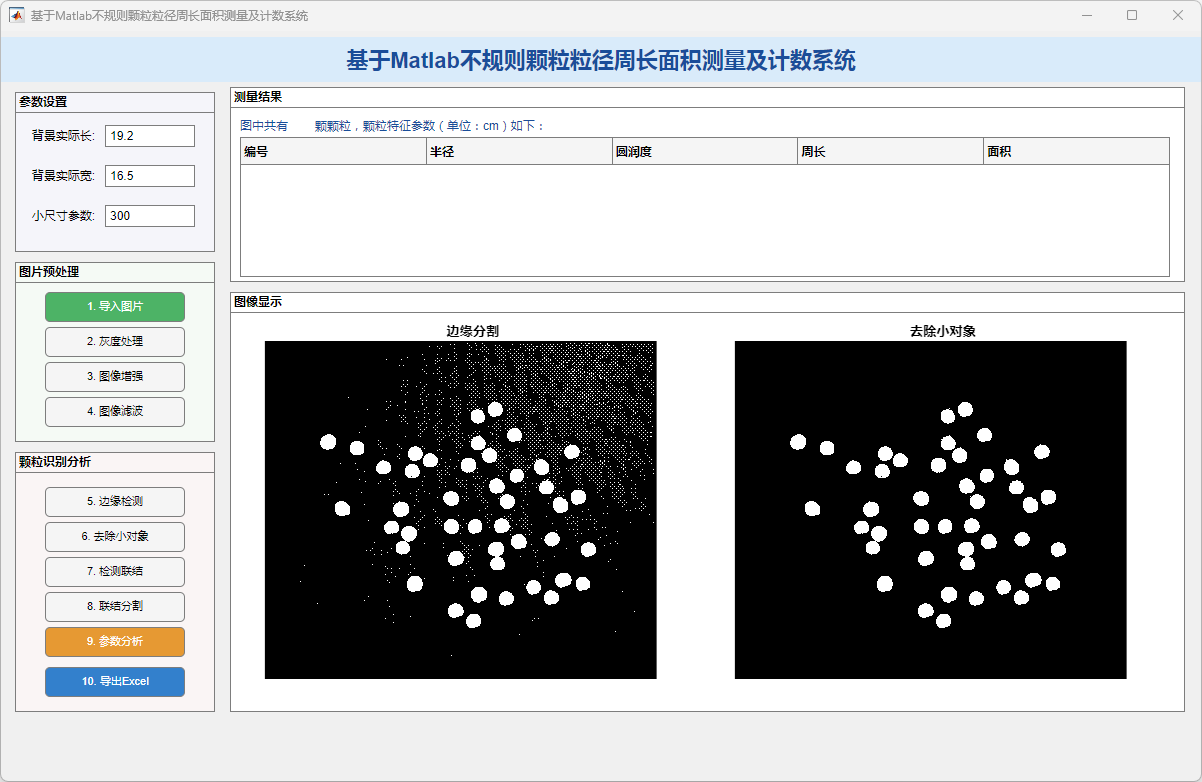Click the 去除小对象 result image
This screenshot has height=782, width=1202.
click(930, 510)
